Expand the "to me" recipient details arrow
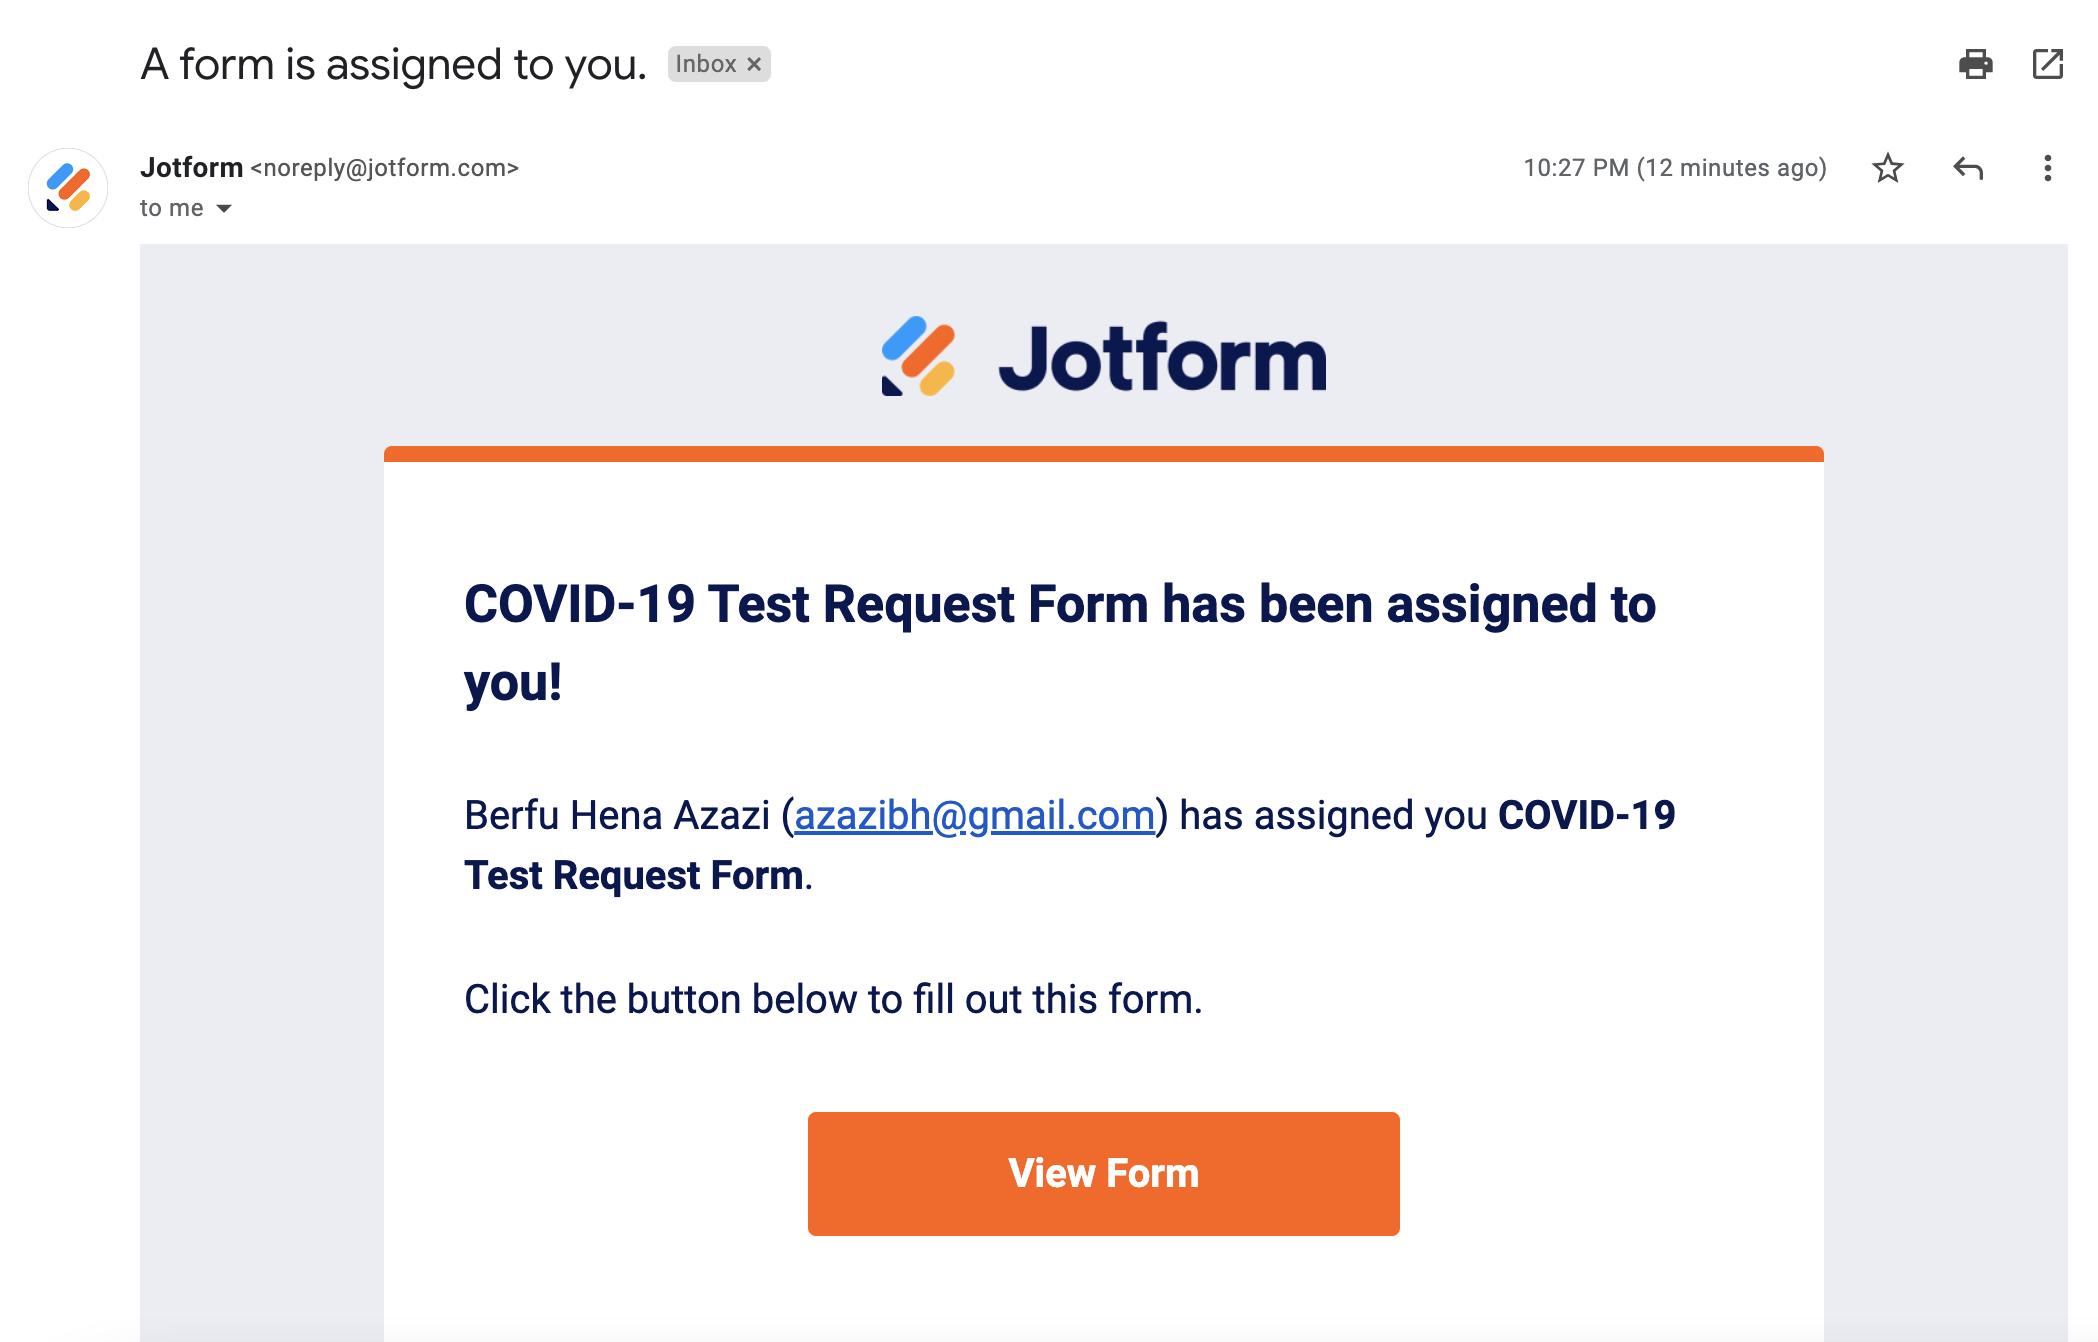 [x=224, y=208]
